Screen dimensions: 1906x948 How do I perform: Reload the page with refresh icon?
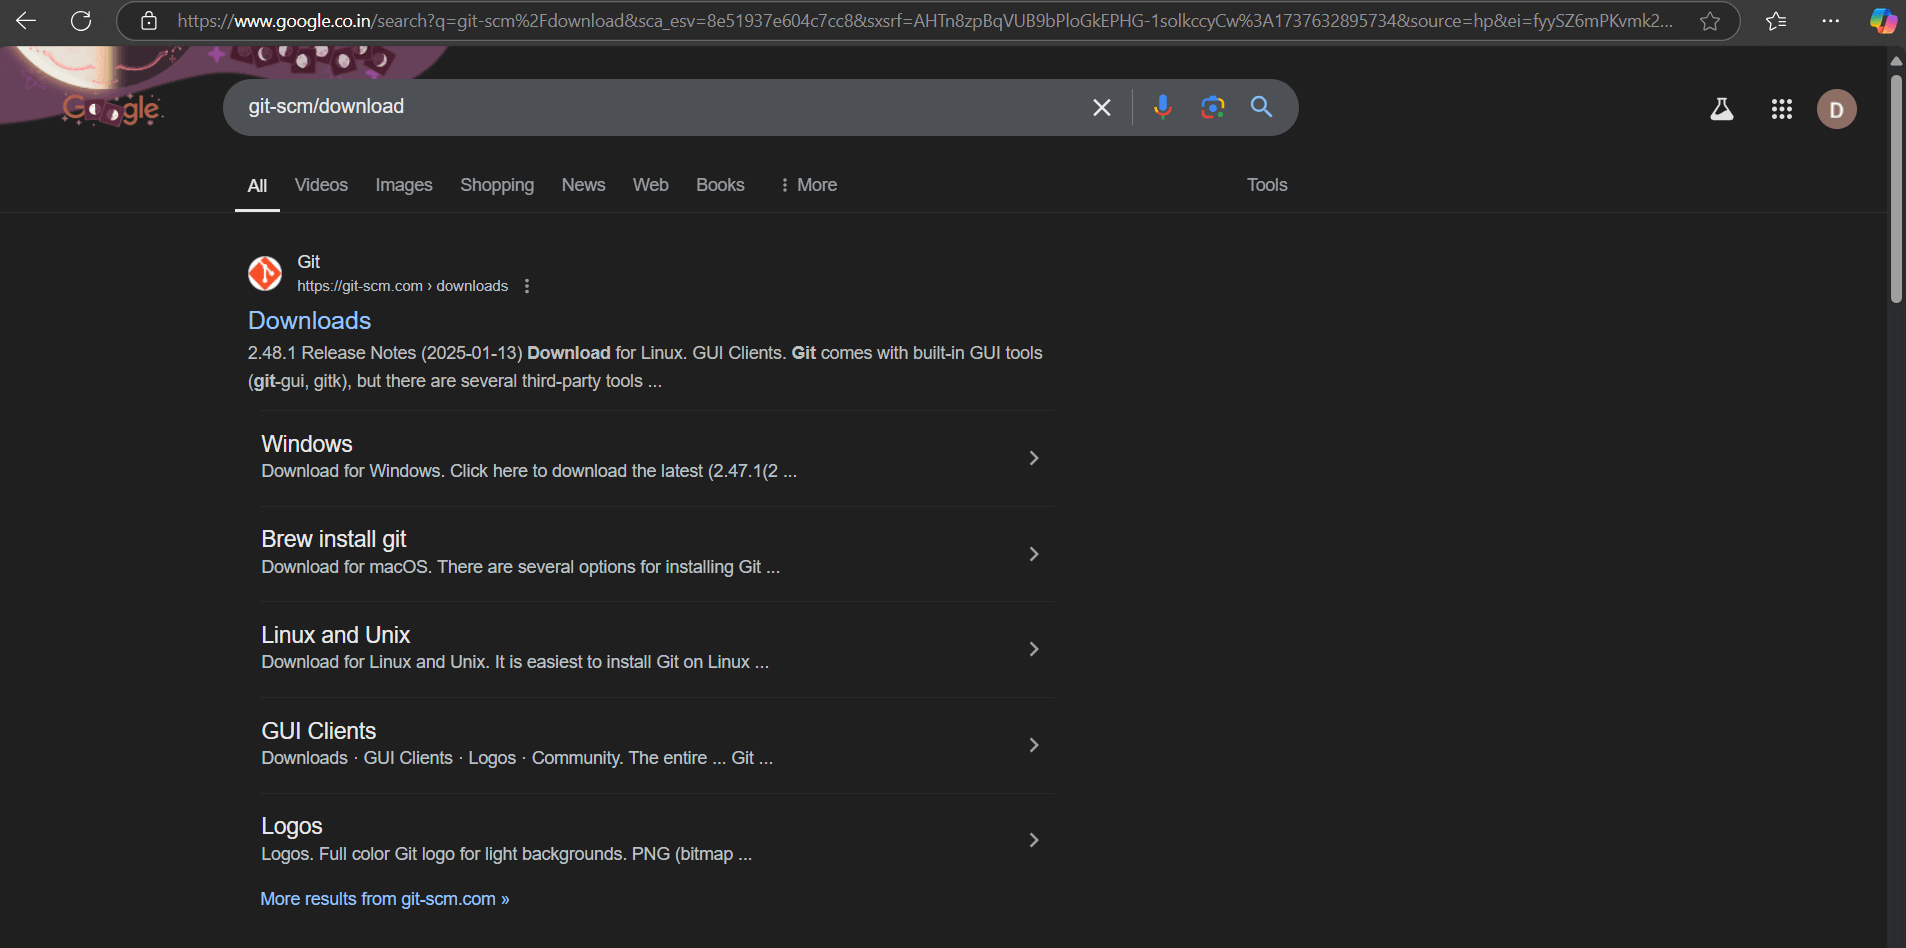tap(81, 21)
